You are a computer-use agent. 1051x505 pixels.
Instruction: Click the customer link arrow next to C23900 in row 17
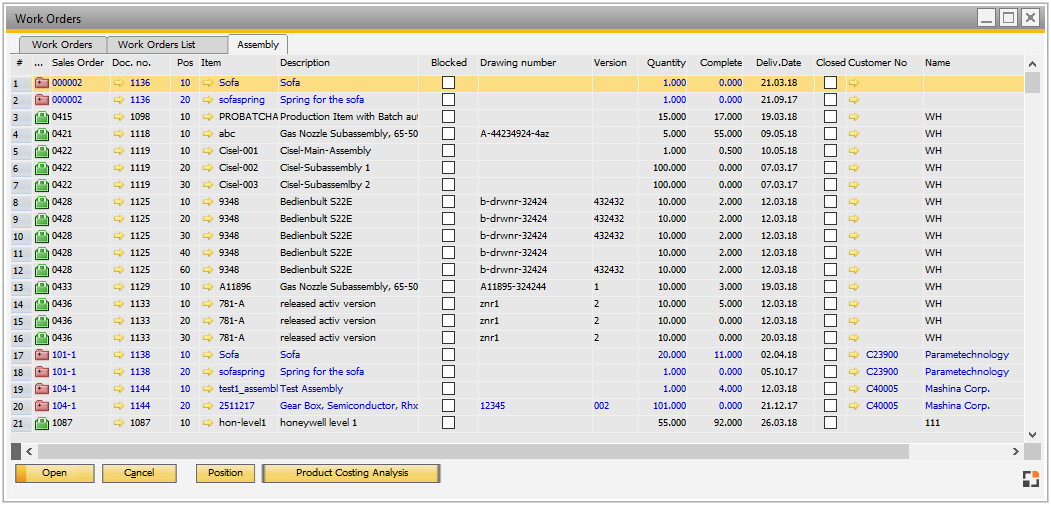tap(854, 355)
